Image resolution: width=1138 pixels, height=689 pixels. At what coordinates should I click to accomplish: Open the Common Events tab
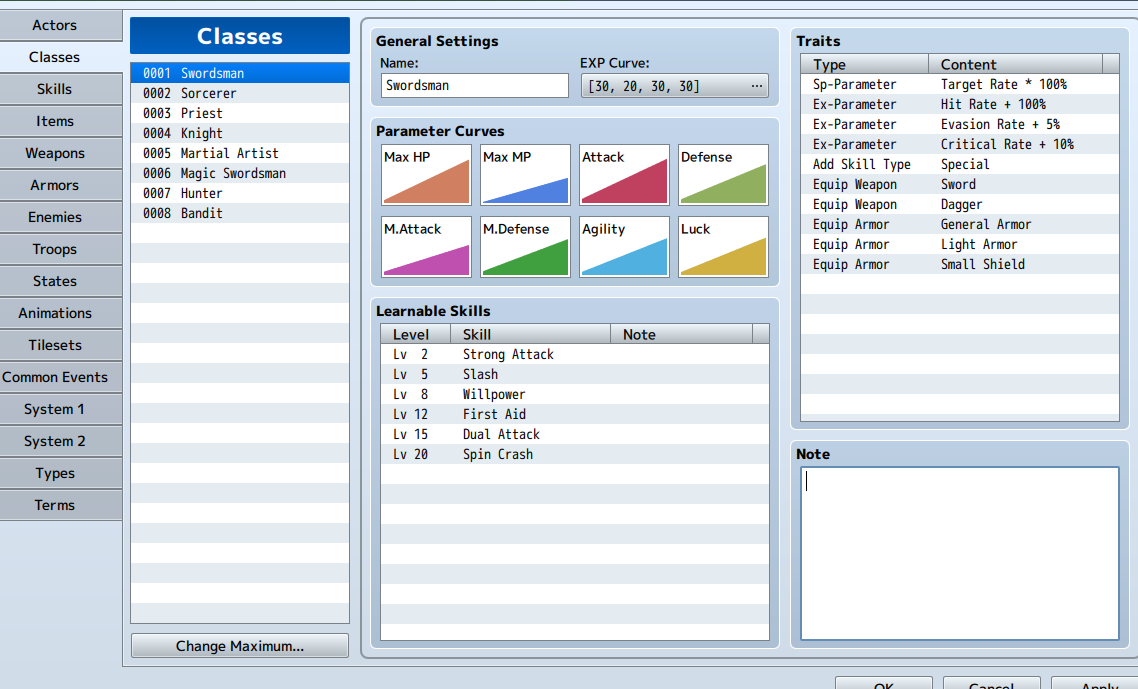[61, 377]
